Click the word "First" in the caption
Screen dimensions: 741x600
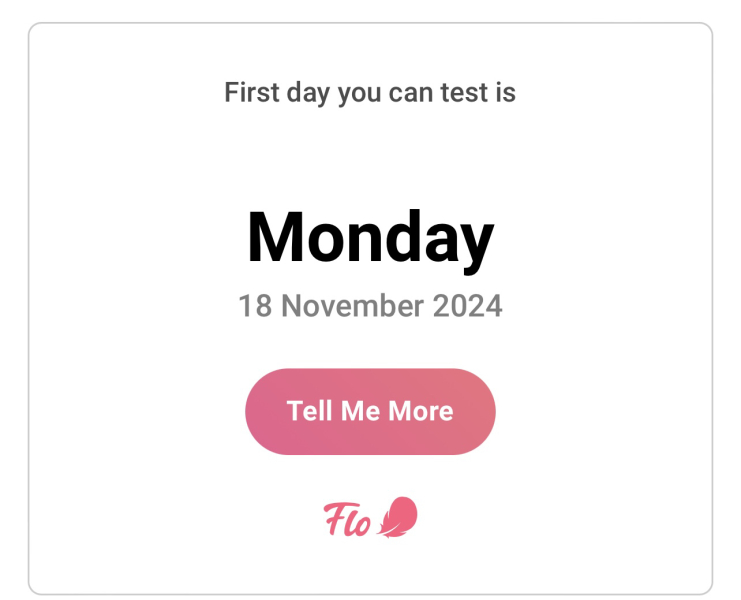coord(250,93)
